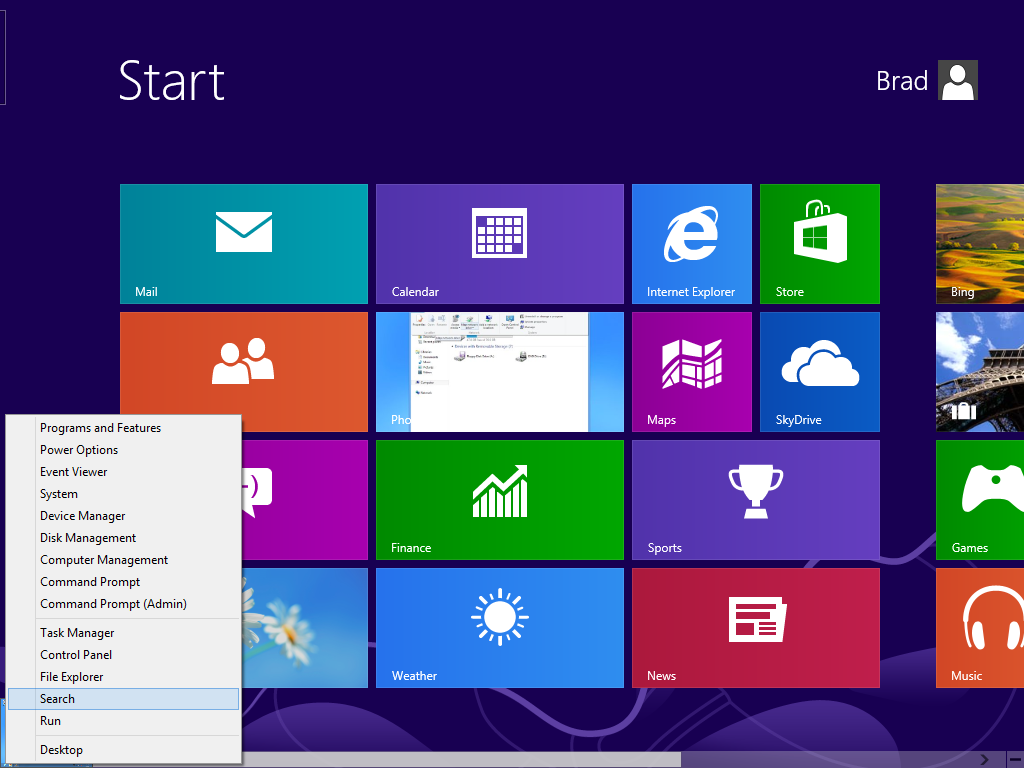
Task: Open Event Viewer from context menu
Action: (123, 472)
